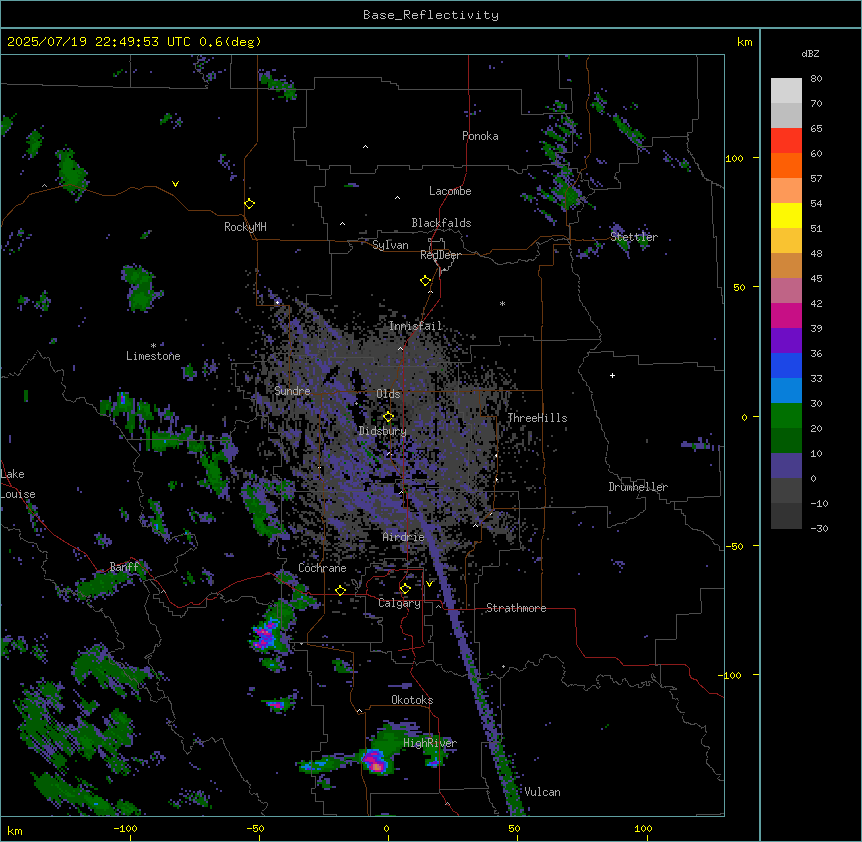Click the Lacombe city label
The height and width of the screenshot is (842, 862).
450,191
